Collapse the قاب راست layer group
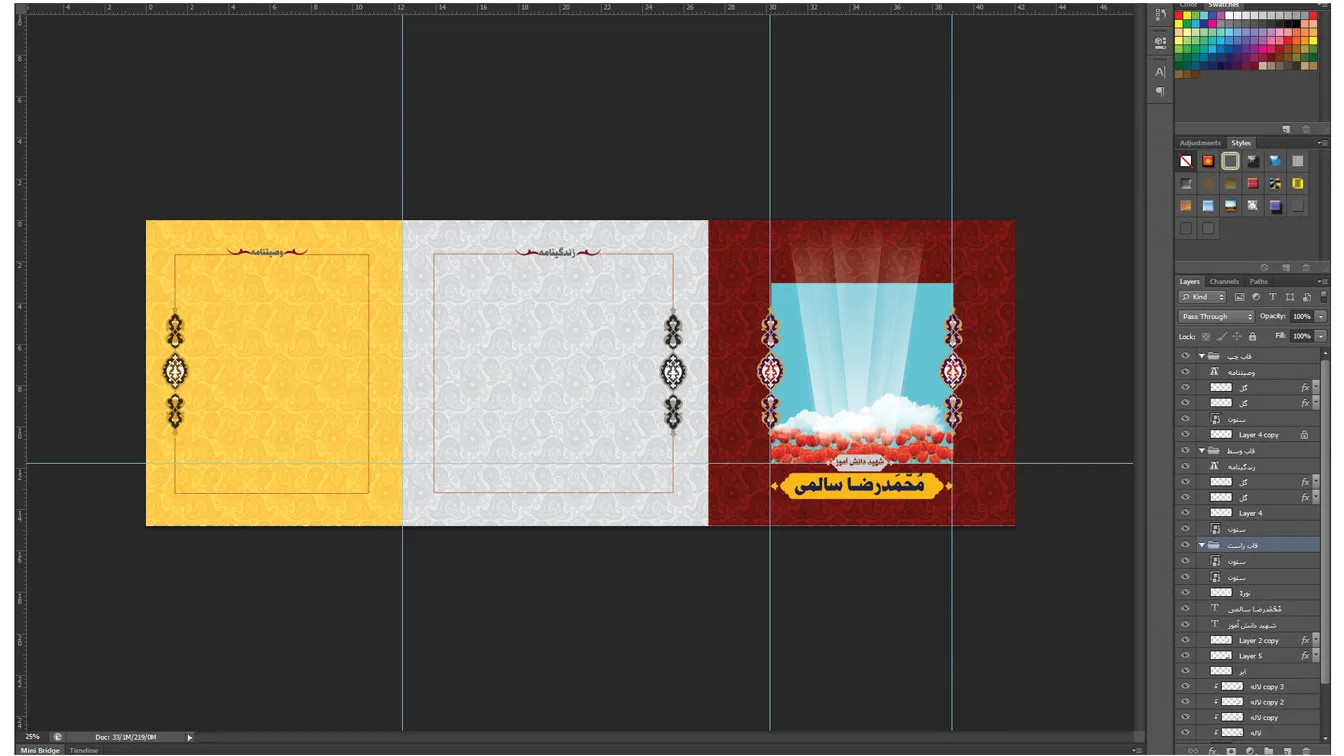The width and height of the screenshot is (1344, 756). [x=1202, y=545]
